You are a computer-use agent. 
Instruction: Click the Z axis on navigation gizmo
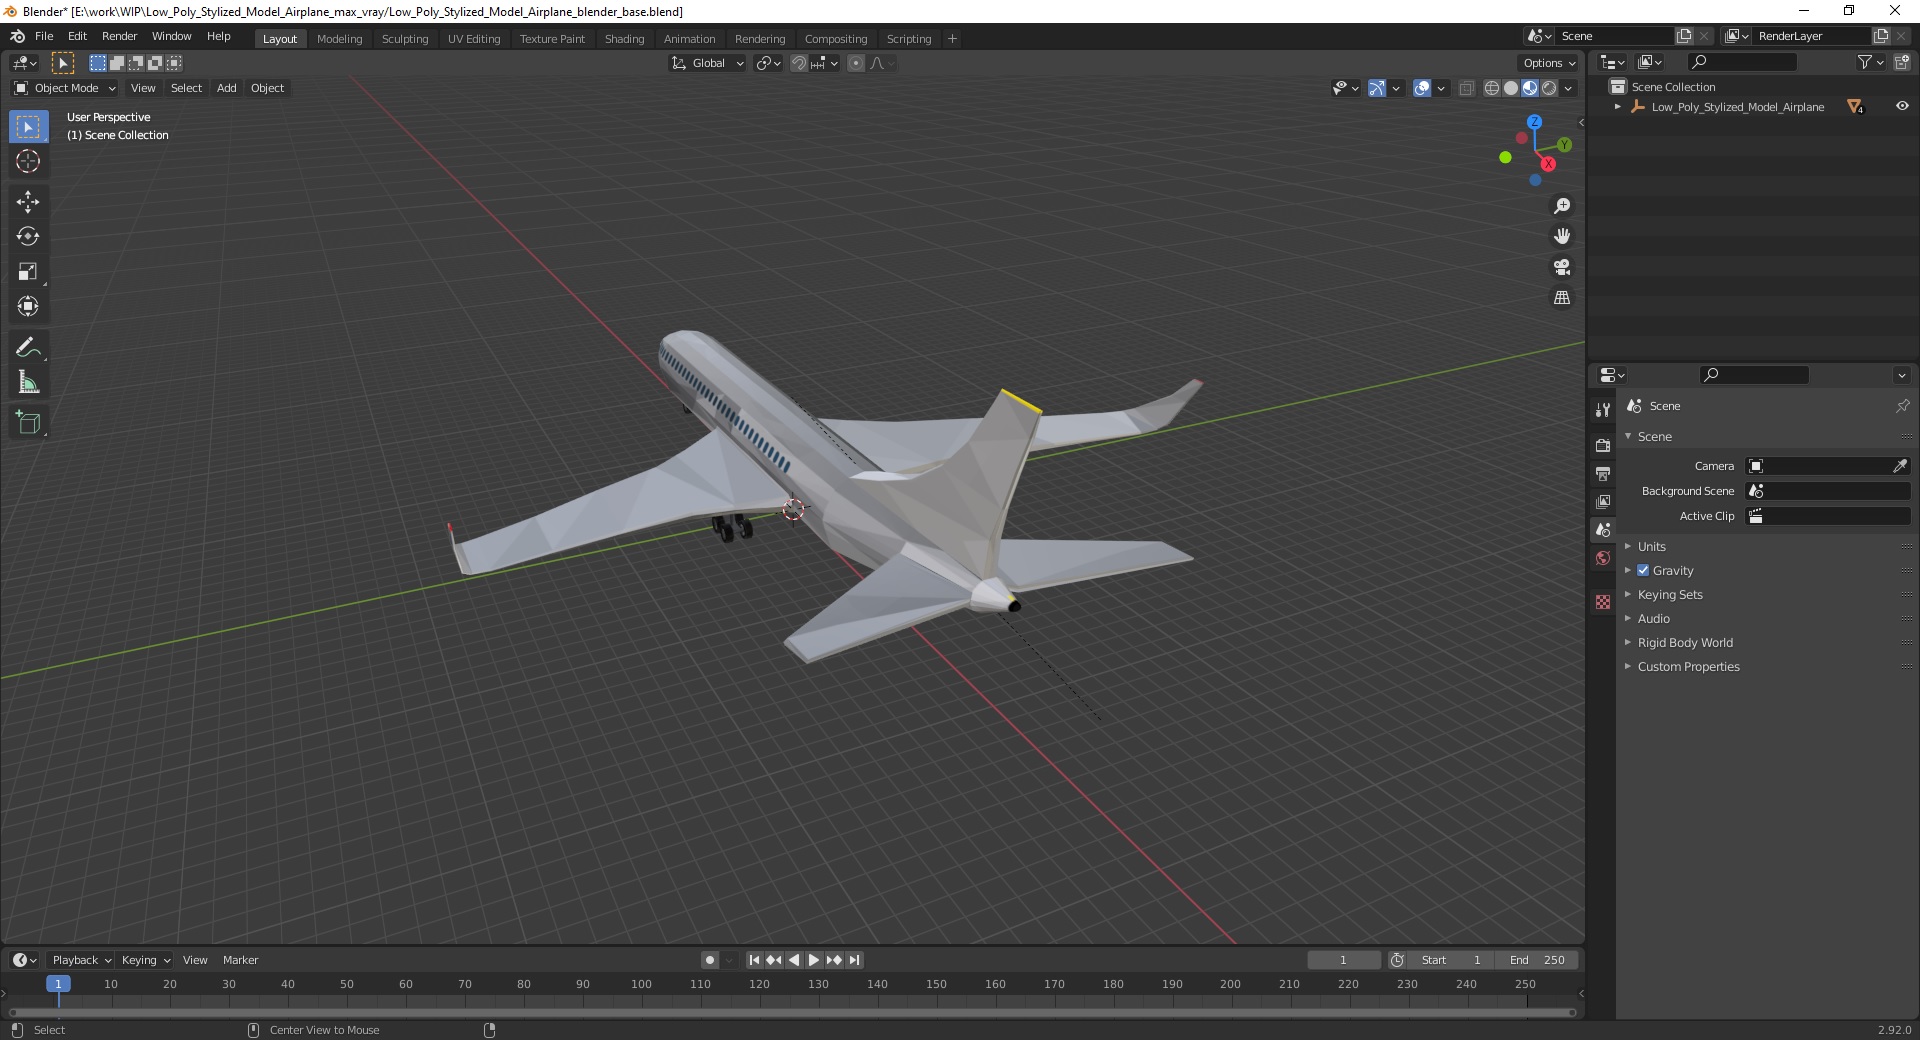1534,122
